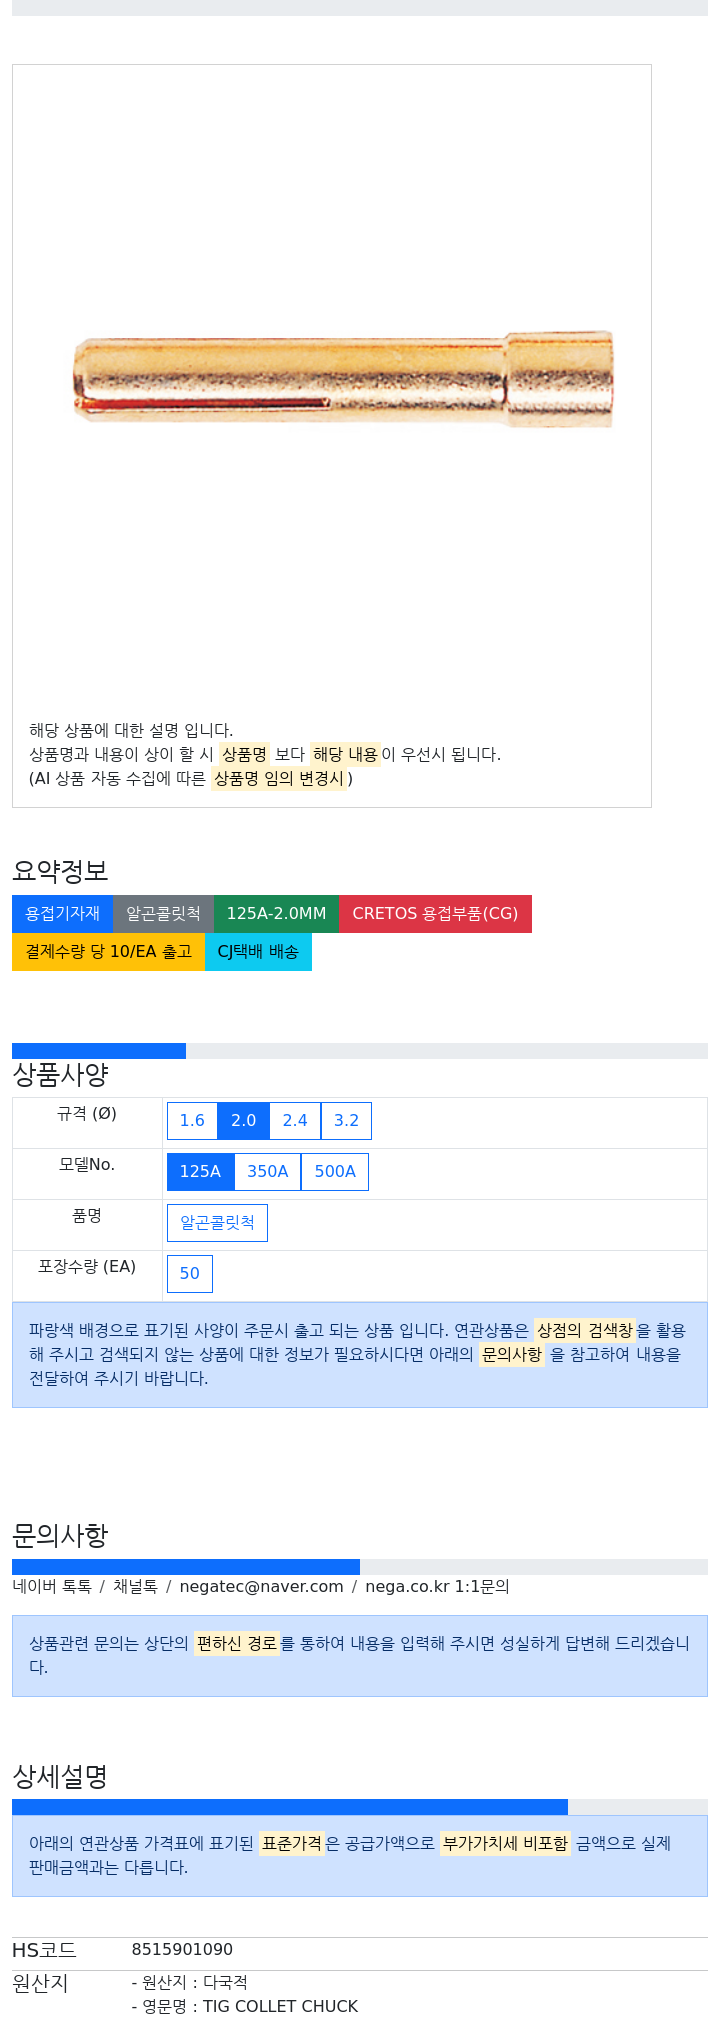Viewport: 720px width, 2019px height.
Task: Select the 1.6 diameter option
Action: pyautogui.click(x=192, y=1121)
